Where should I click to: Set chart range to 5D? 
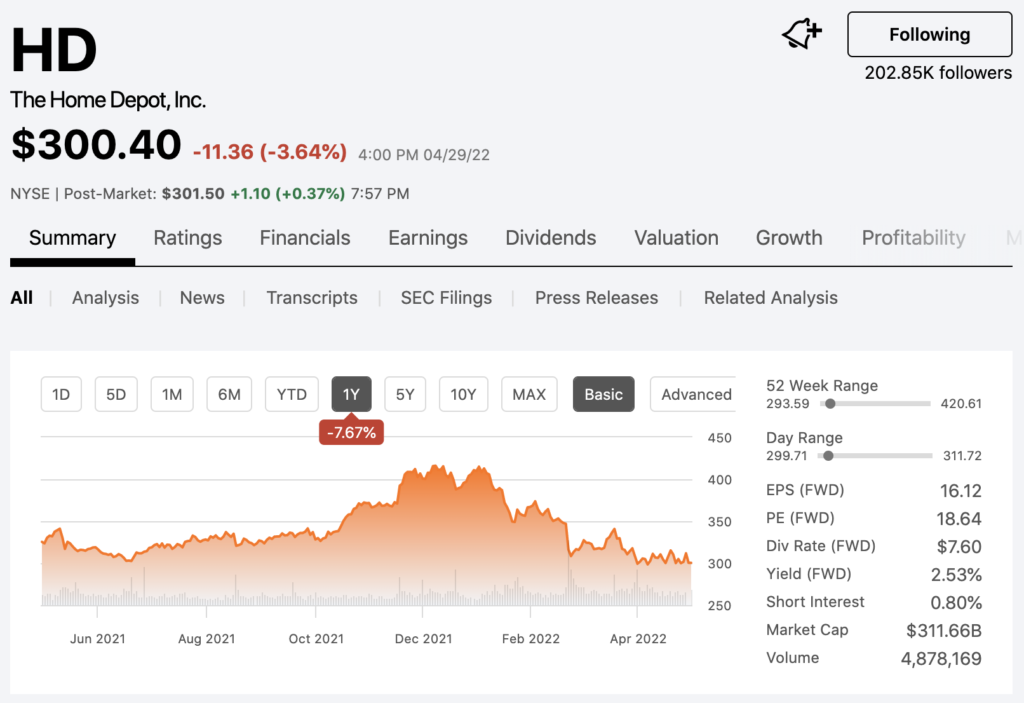pos(116,394)
